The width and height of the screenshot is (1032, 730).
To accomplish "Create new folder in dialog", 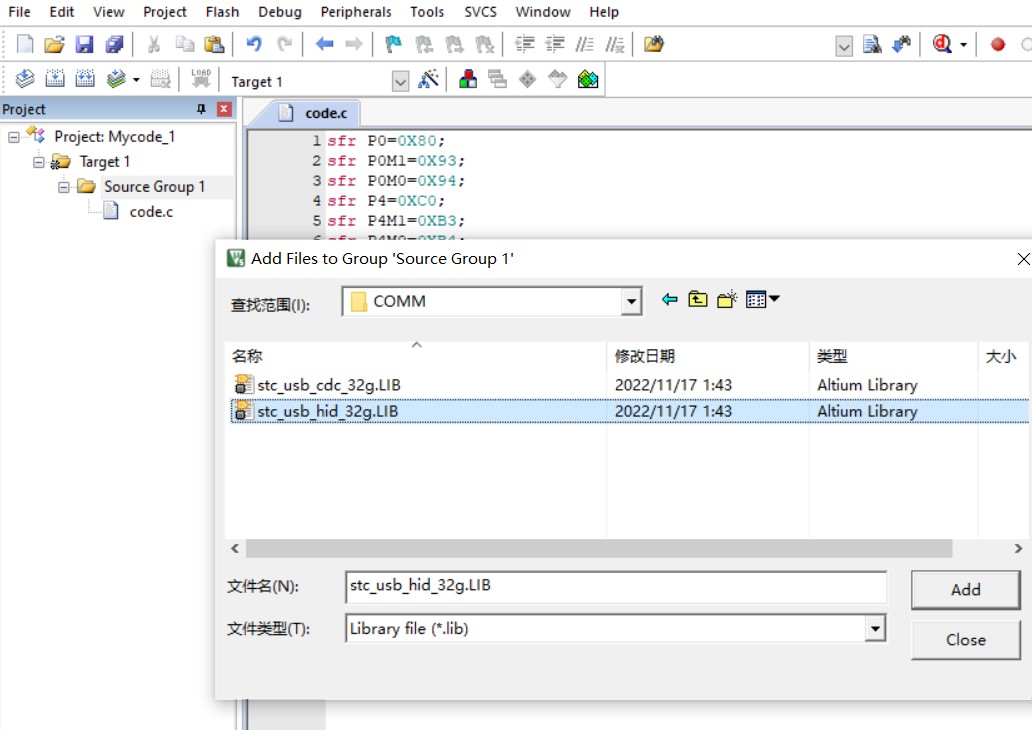I will pyautogui.click(x=727, y=300).
